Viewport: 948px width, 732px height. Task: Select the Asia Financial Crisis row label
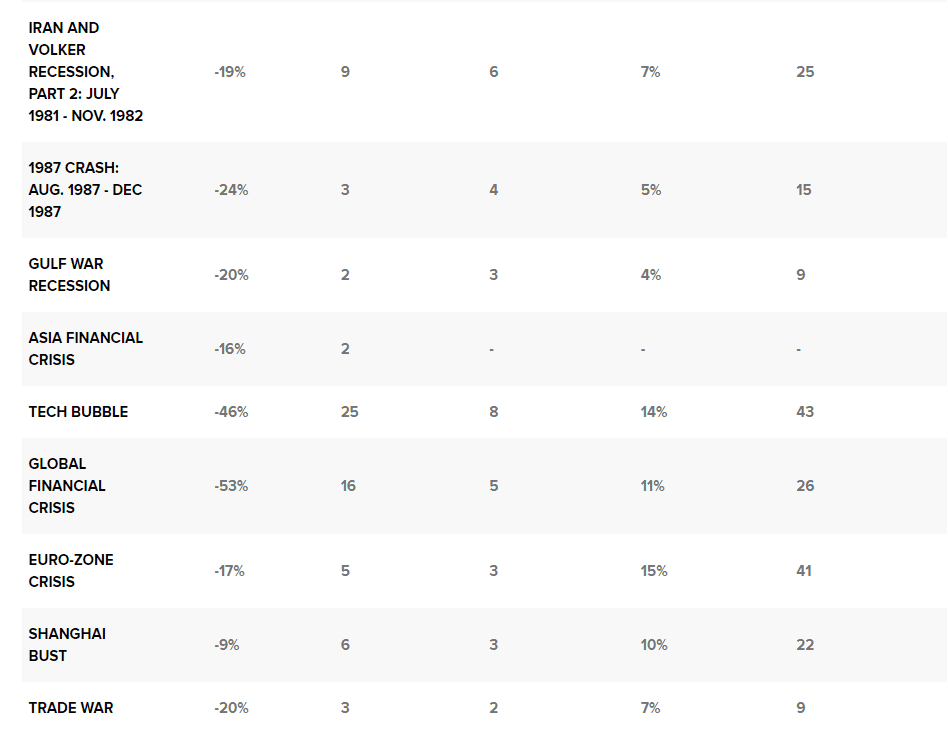pyautogui.click(x=85, y=349)
